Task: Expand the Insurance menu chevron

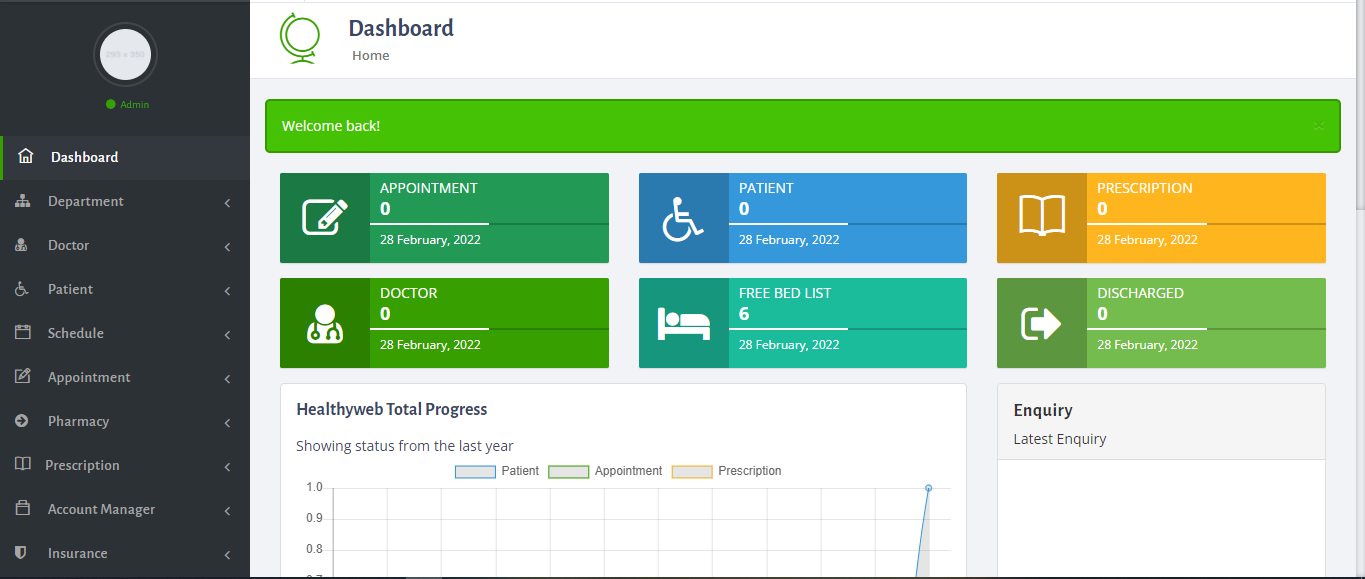Action: tap(227, 555)
